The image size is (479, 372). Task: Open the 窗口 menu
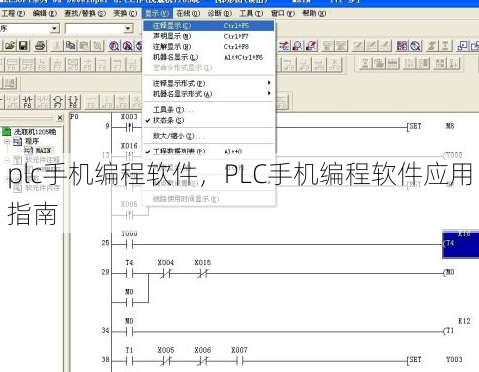[x=283, y=13]
